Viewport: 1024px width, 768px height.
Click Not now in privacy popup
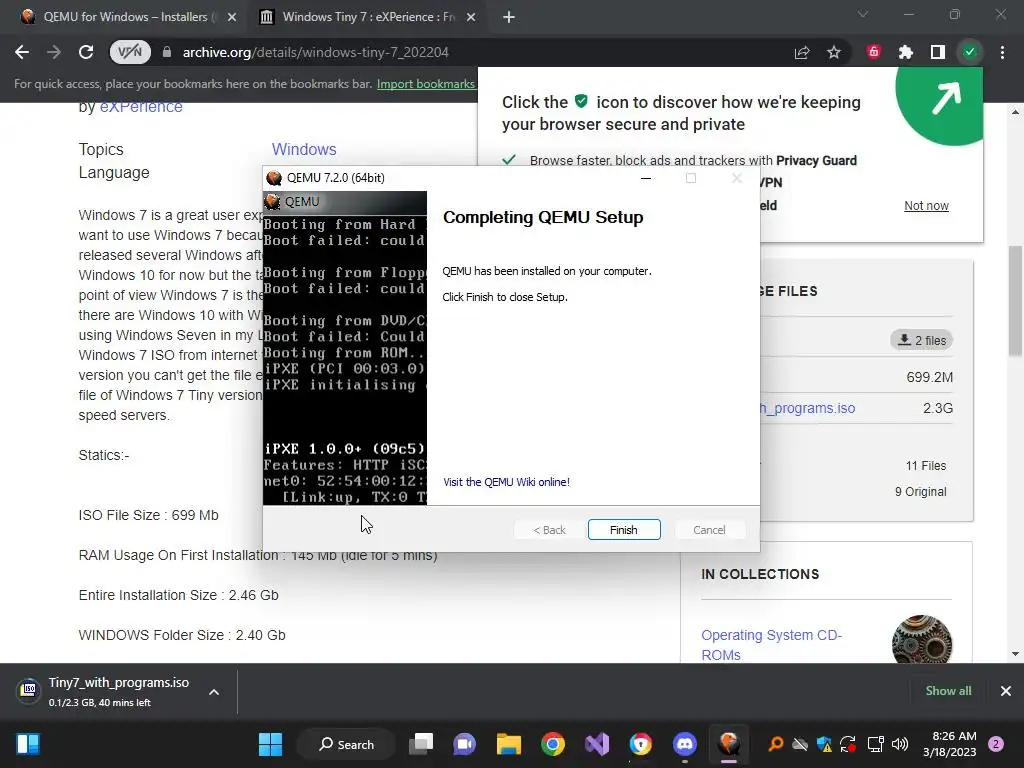pos(926,206)
